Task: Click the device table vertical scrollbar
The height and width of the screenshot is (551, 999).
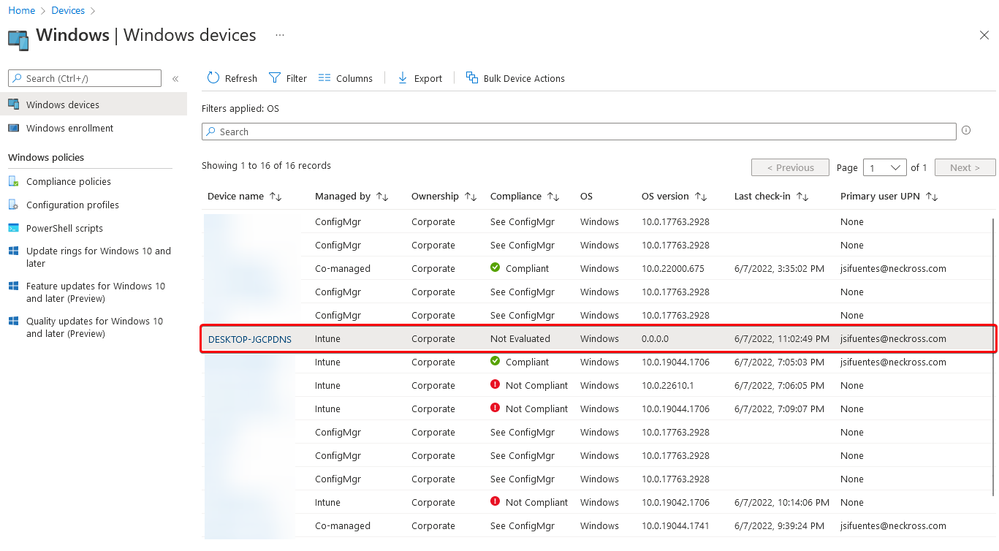Action: [993, 357]
